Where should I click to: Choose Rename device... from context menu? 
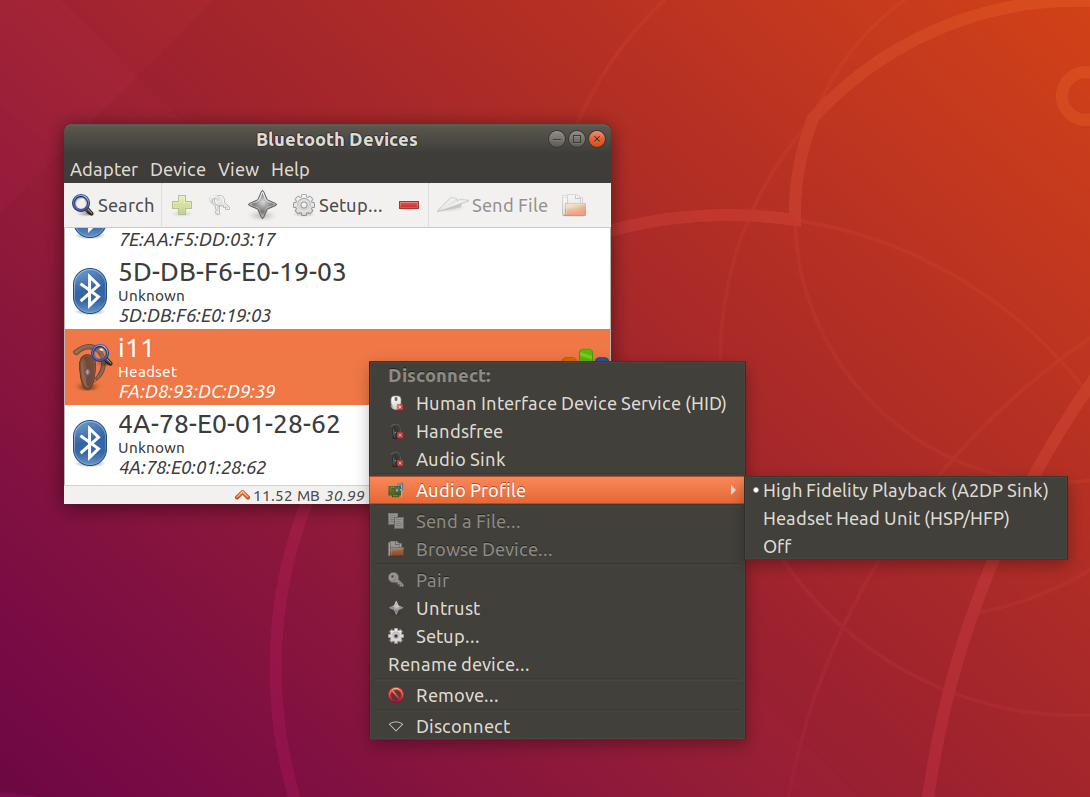tap(558, 664)
